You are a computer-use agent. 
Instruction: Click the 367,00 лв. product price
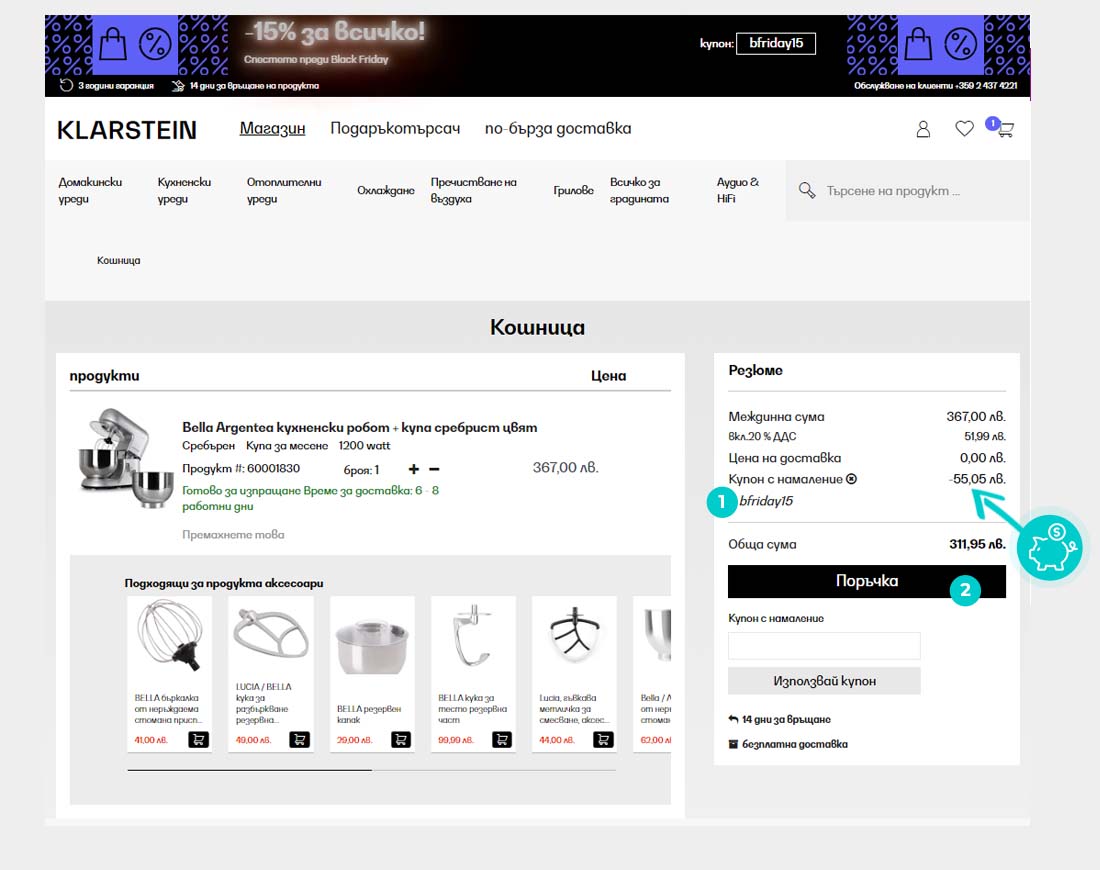tap(565, 468)
